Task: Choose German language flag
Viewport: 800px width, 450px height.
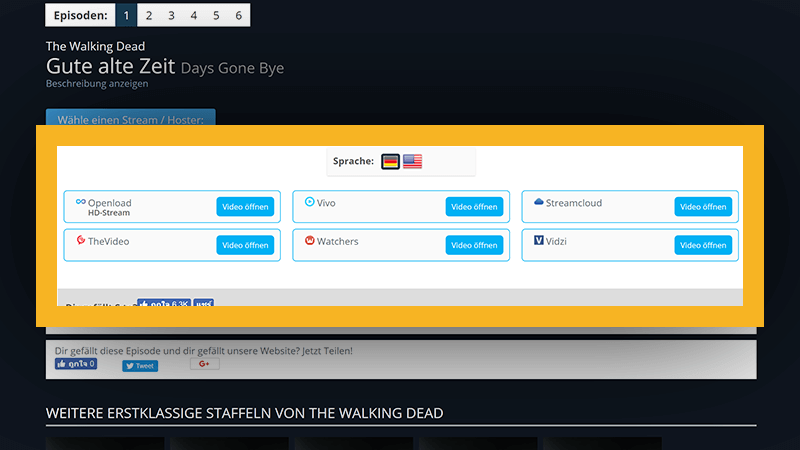Action: point(390,161)
